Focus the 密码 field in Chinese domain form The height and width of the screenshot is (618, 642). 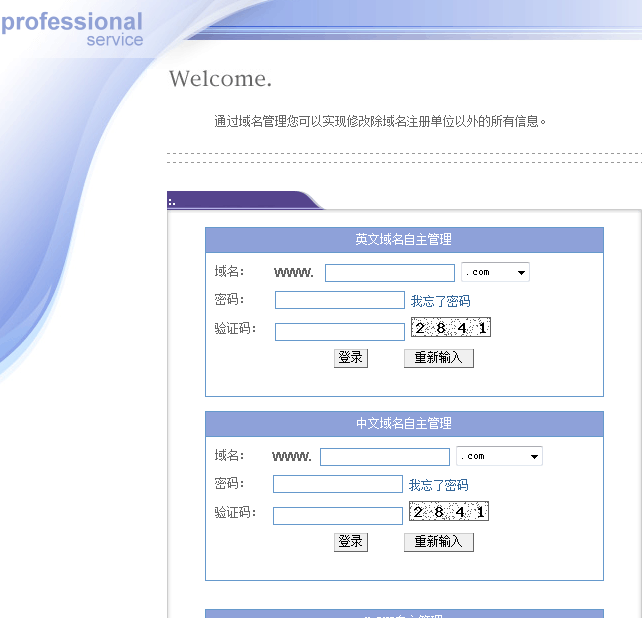coord(337,484)
